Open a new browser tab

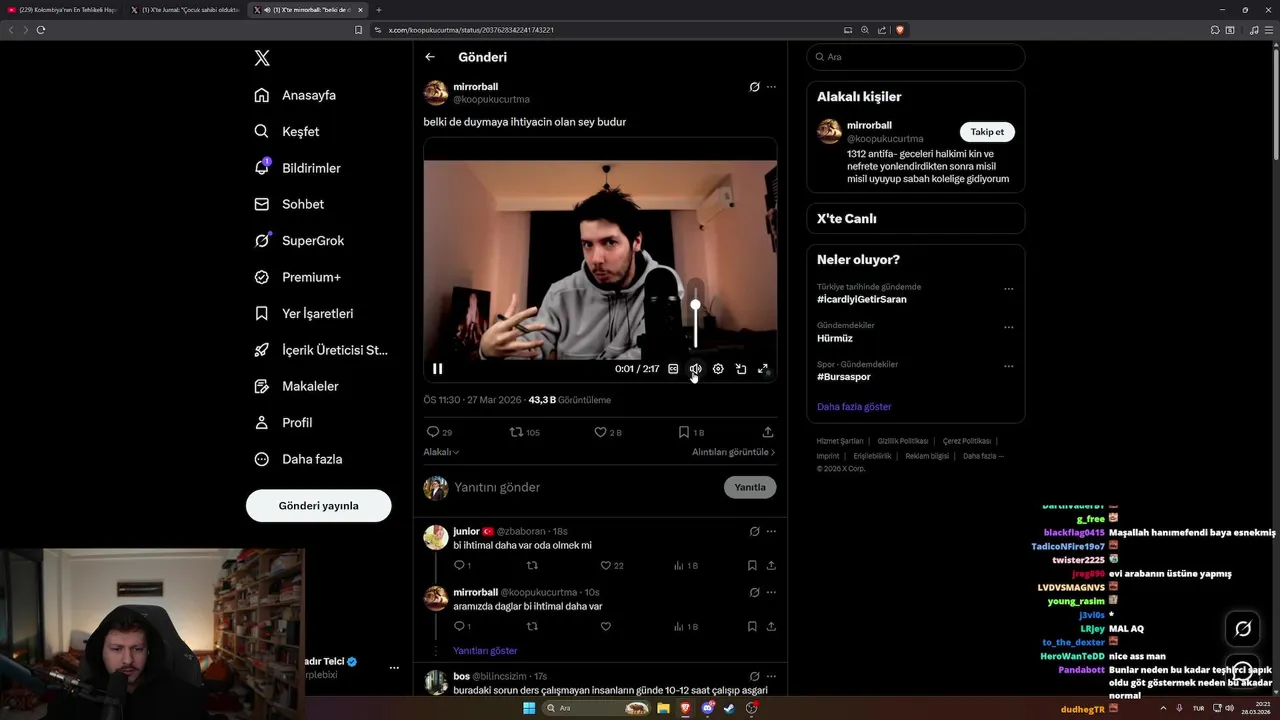379,10
